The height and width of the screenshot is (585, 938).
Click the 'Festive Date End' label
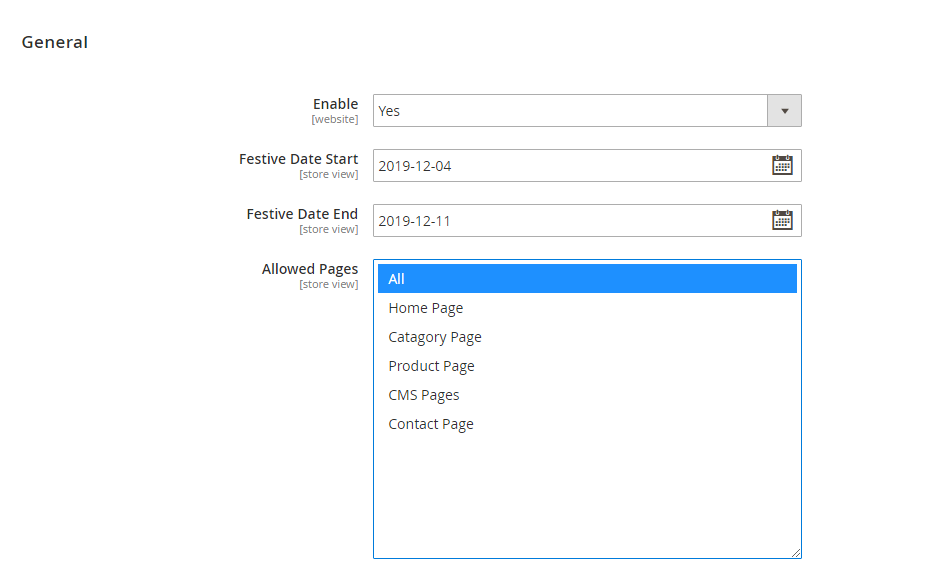[302, 214]
